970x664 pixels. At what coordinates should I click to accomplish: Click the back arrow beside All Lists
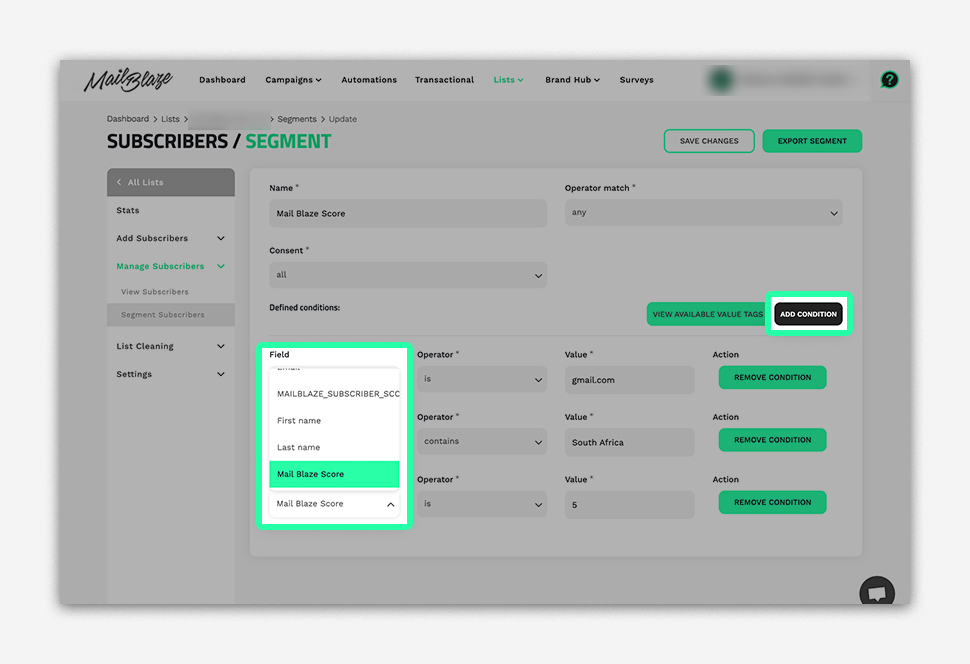pyautogui.click(x=119, y=182)
